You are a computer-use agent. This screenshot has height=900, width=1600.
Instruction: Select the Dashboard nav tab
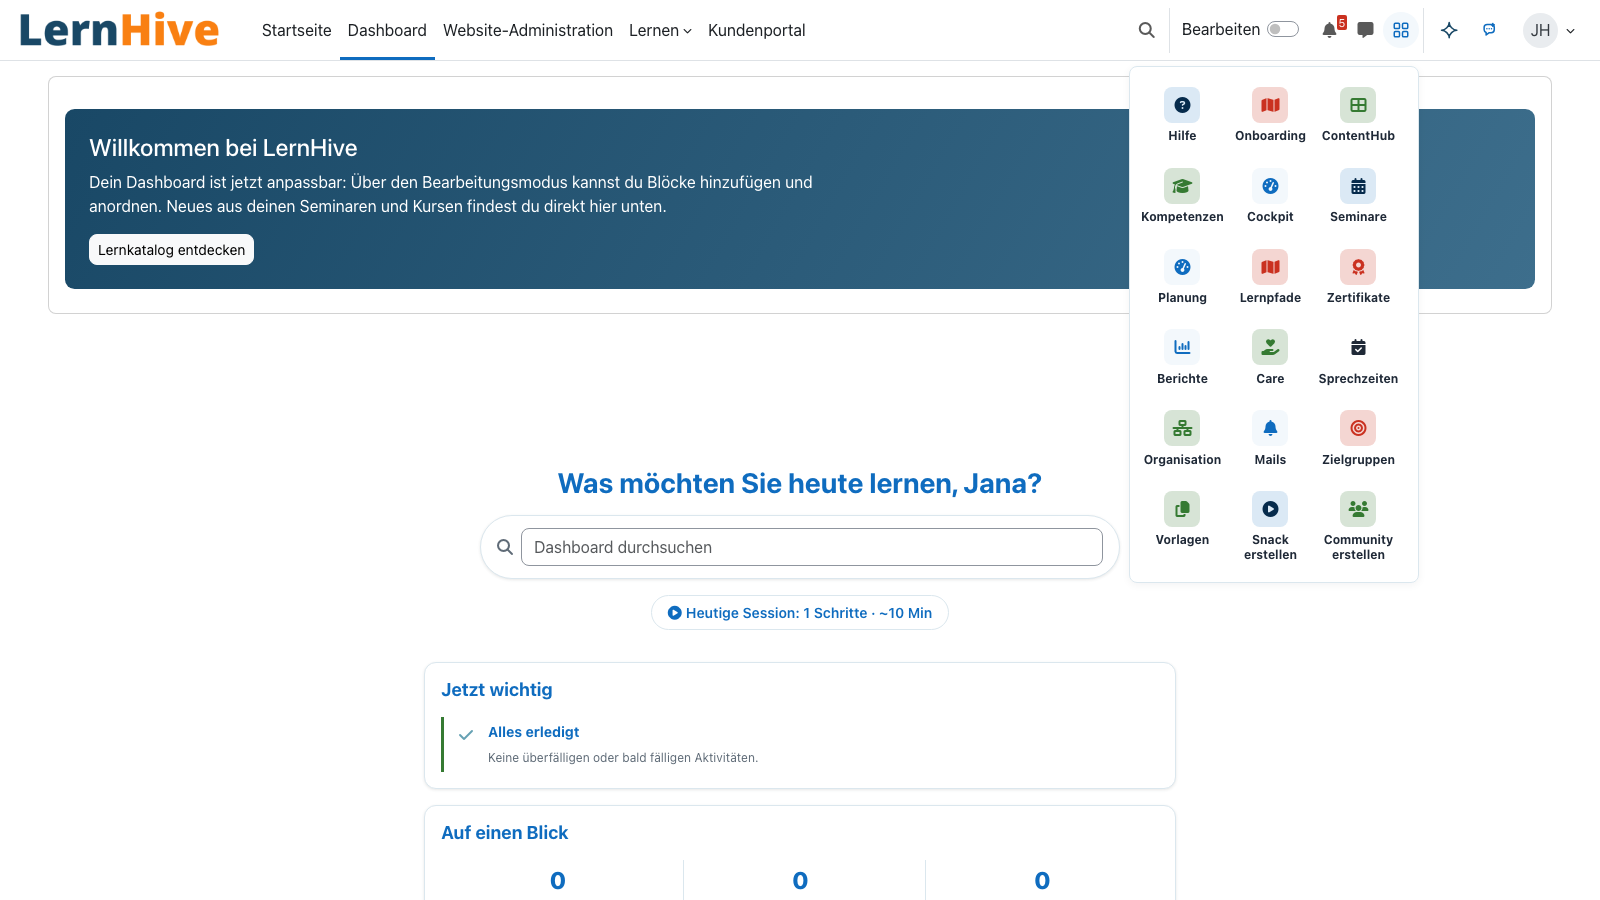(387, 30)
